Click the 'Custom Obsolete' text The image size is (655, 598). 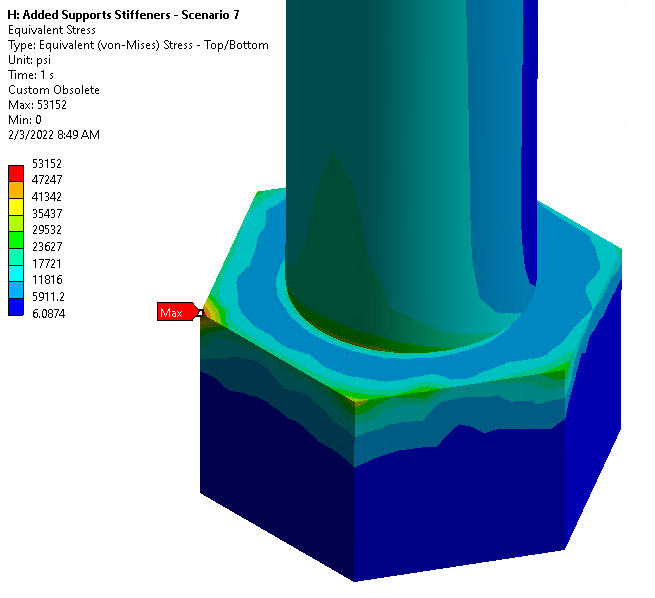(x=54, y=90)
